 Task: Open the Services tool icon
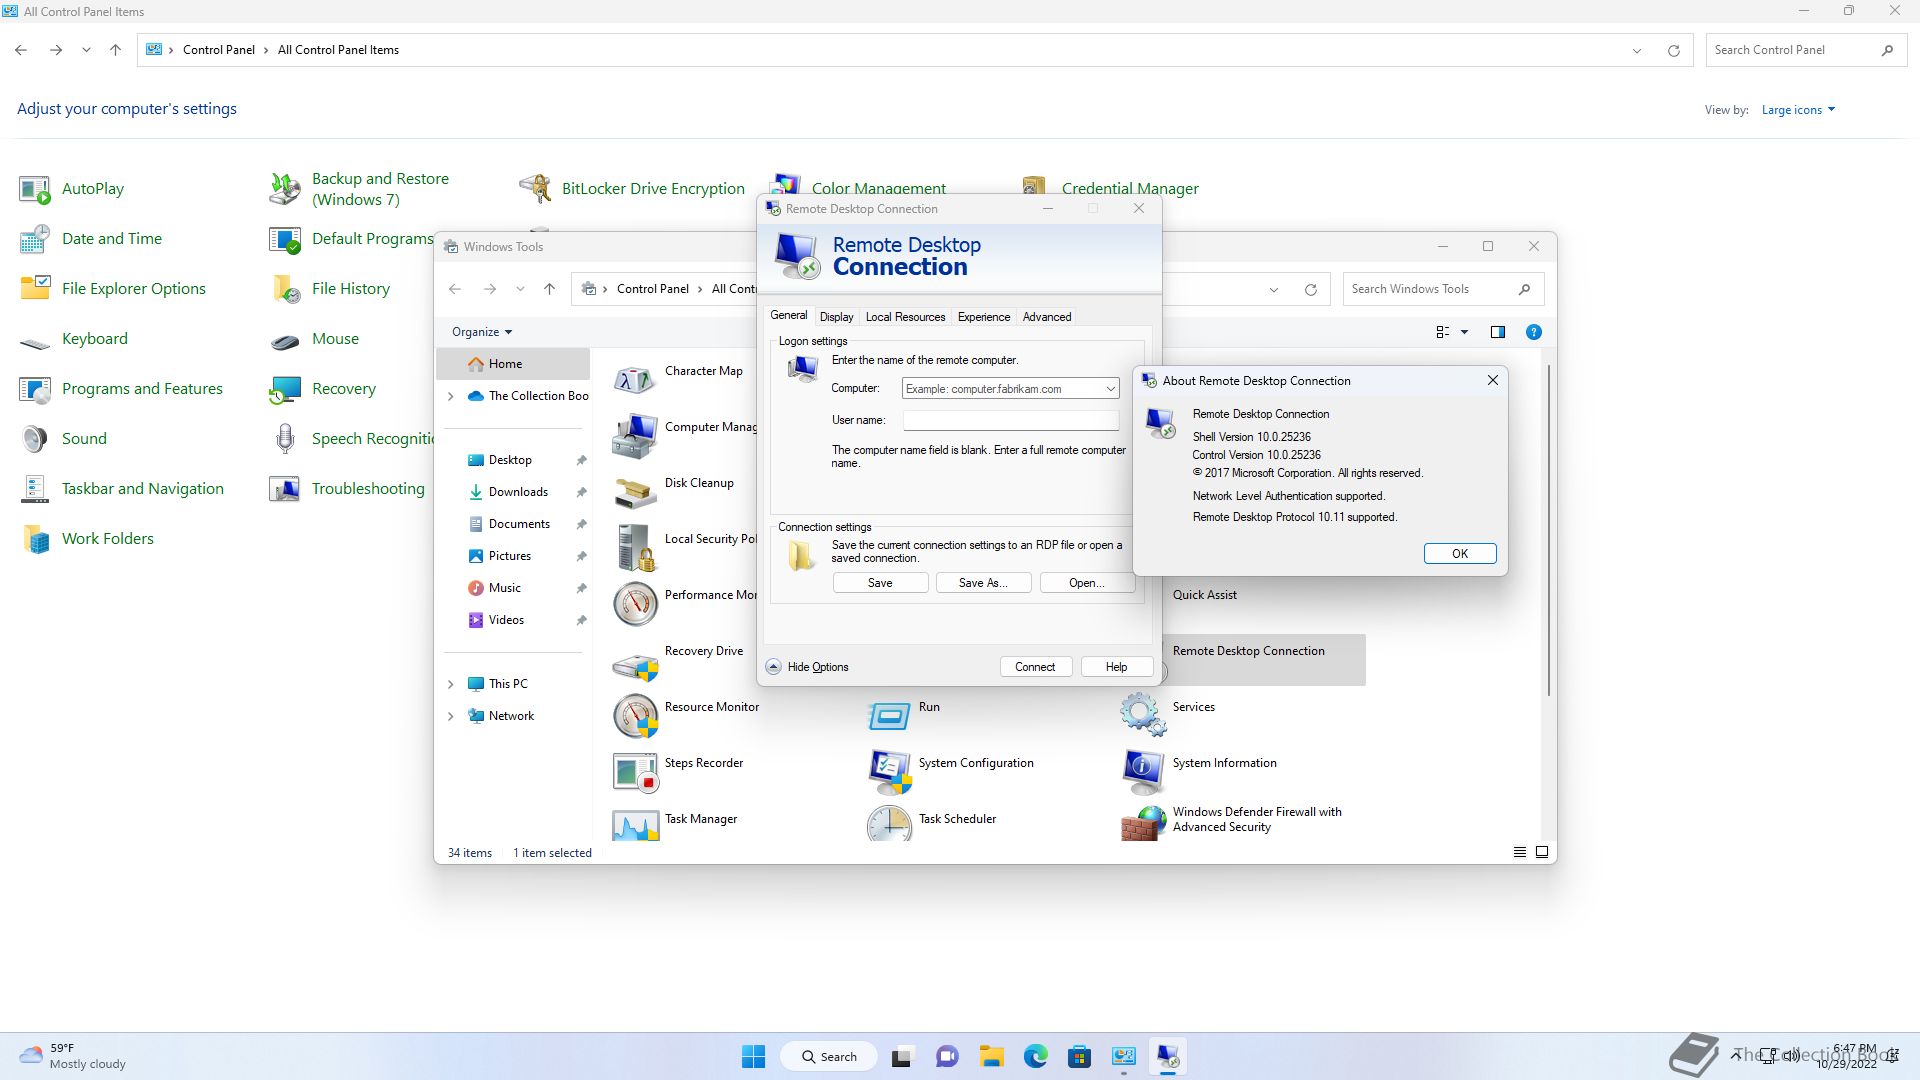1143,717
